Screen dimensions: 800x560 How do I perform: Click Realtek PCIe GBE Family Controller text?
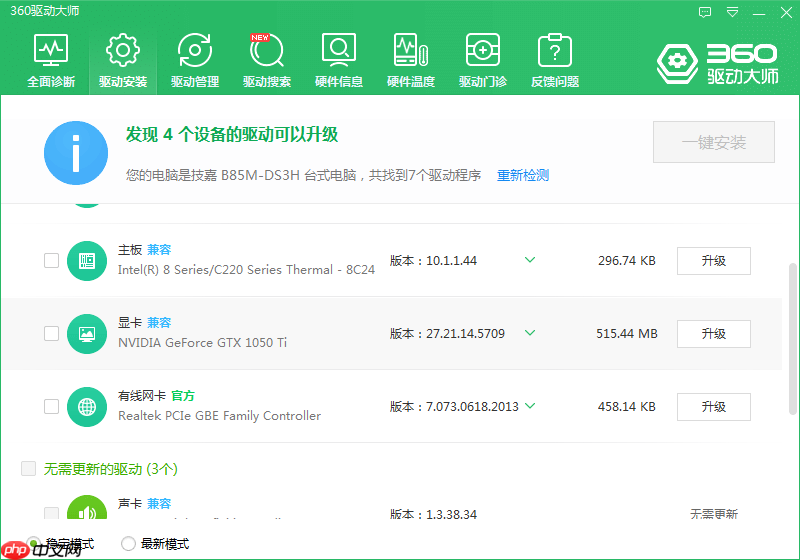219,416
